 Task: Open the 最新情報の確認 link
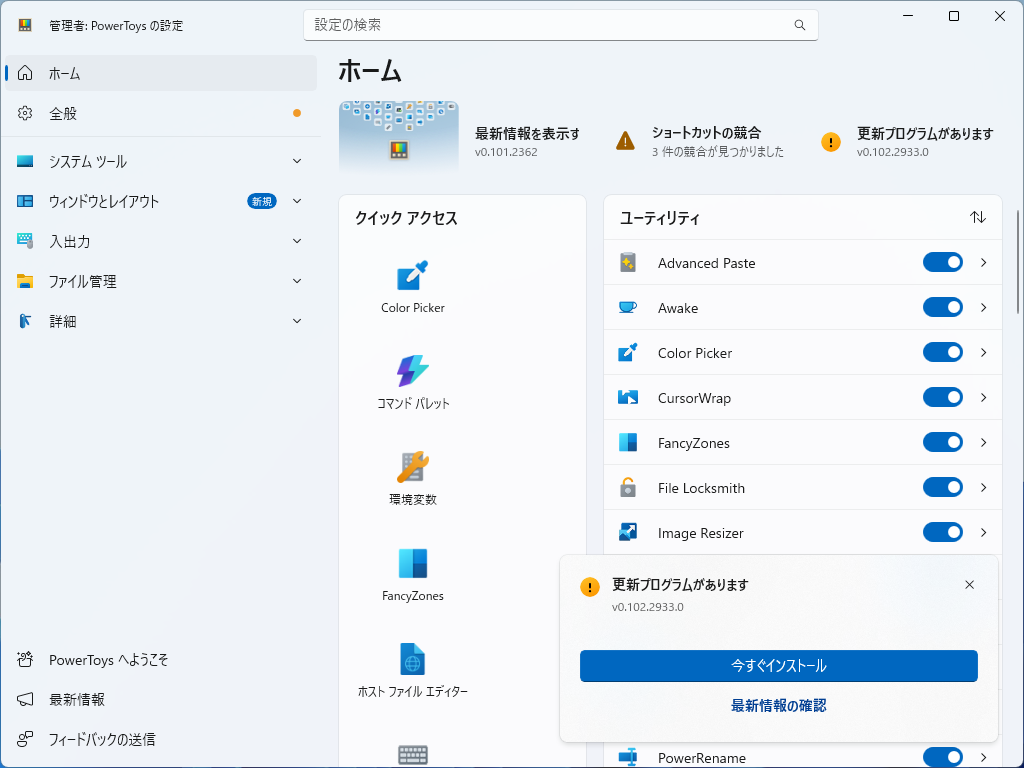pyautogui.click(x=778, y=706)
